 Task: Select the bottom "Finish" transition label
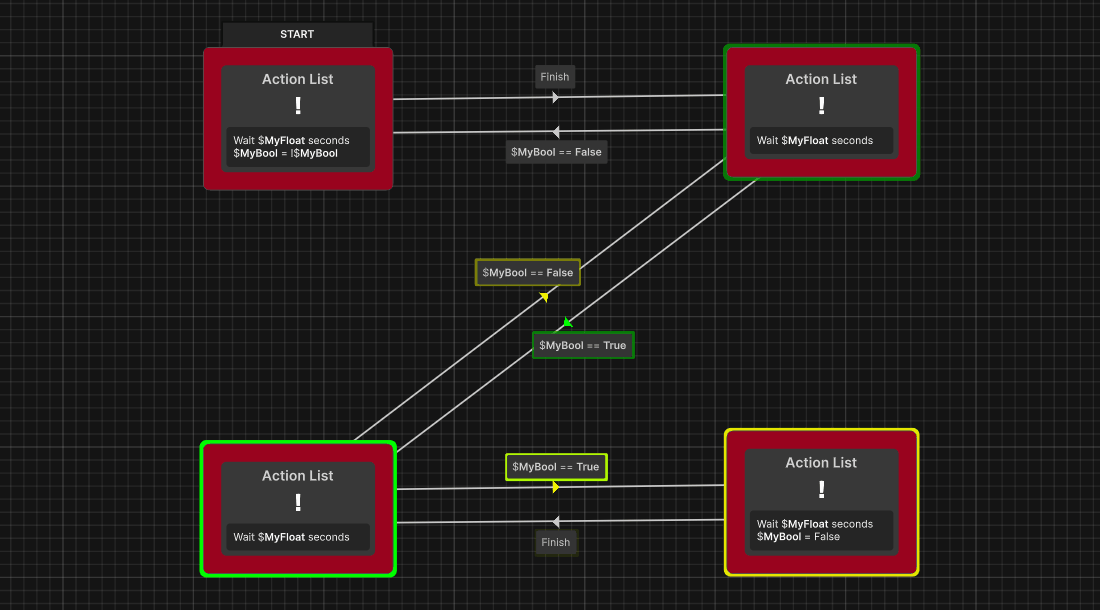click(x=555, y=542)
